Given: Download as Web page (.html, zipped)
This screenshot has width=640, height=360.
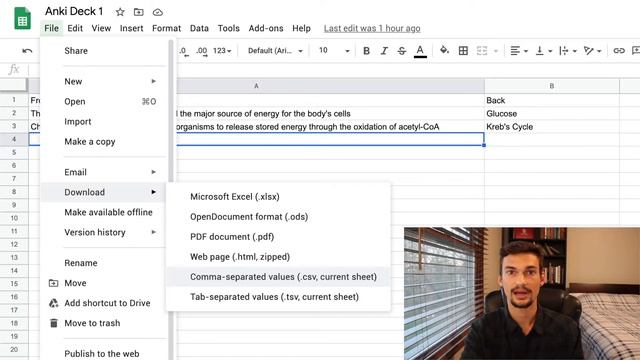Looking at the screenshot, I should point(278,257).
